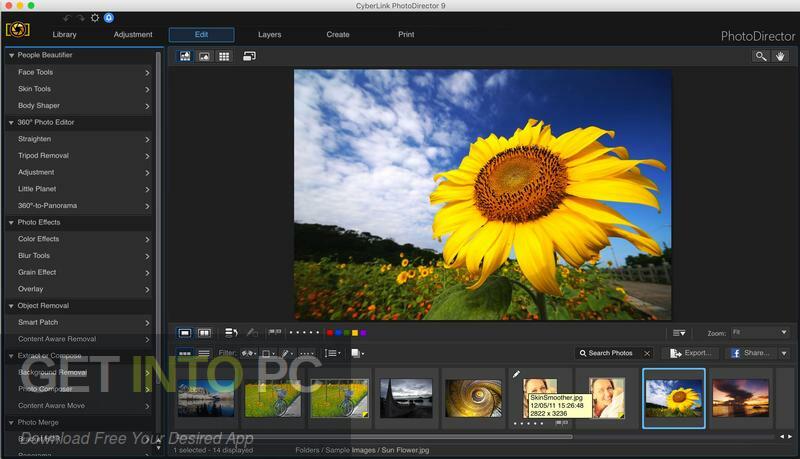Open the Layers tab
Viewport: 800px width, 459px height.
(x=269, y=35)
